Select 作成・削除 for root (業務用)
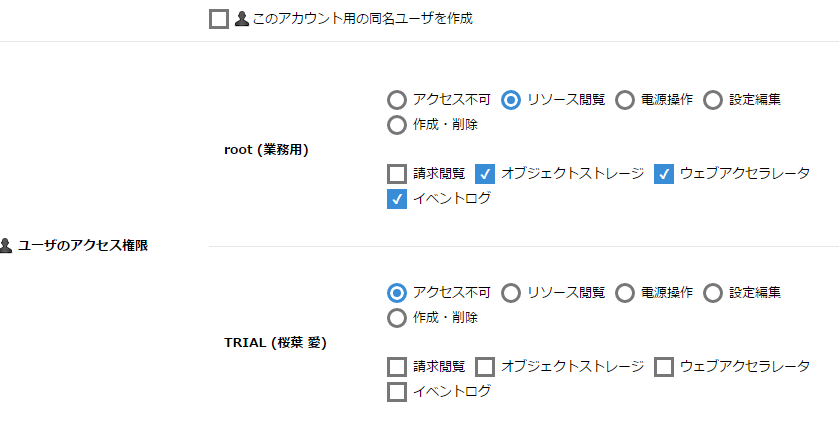The height and width of the screenshot is (430, 839). 396,125
